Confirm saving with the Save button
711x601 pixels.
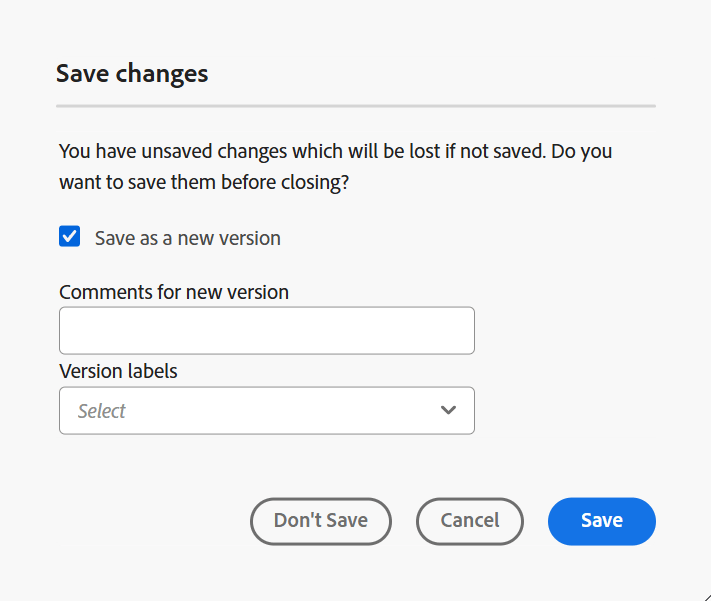601,520
